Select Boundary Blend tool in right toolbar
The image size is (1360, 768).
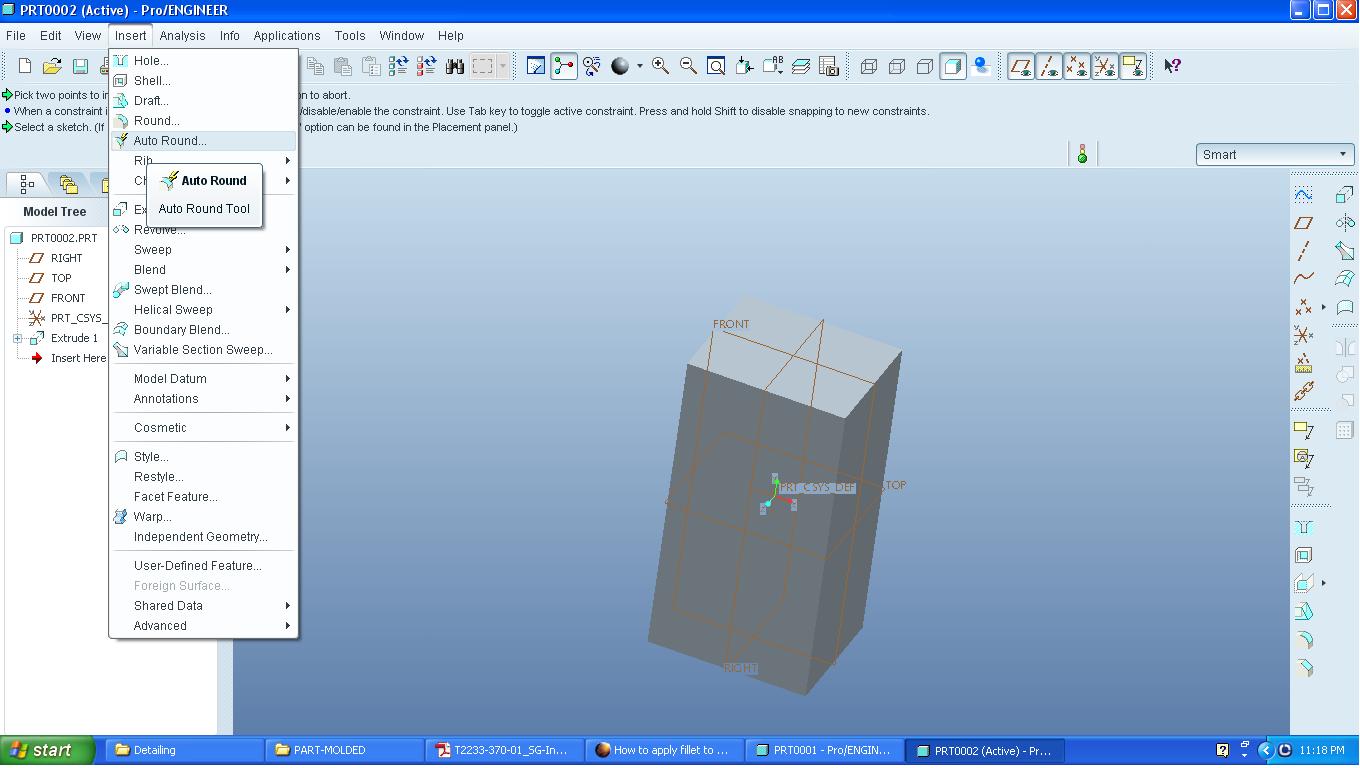[1344, 278]
